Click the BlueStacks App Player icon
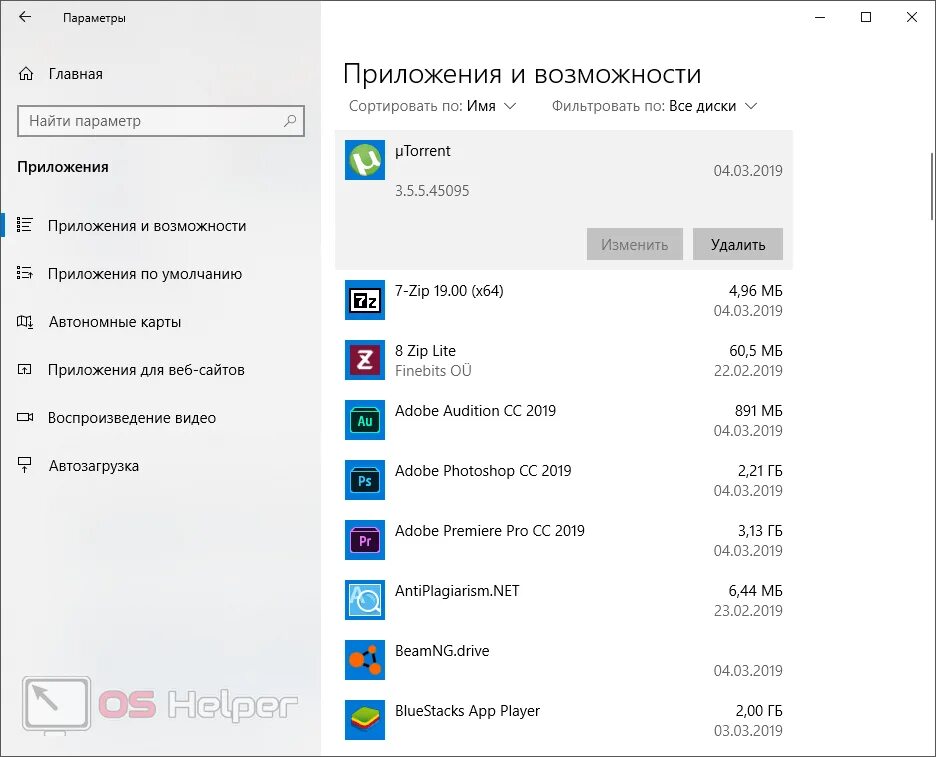Viewport: 936px width, 757px height. click(365, 720)
